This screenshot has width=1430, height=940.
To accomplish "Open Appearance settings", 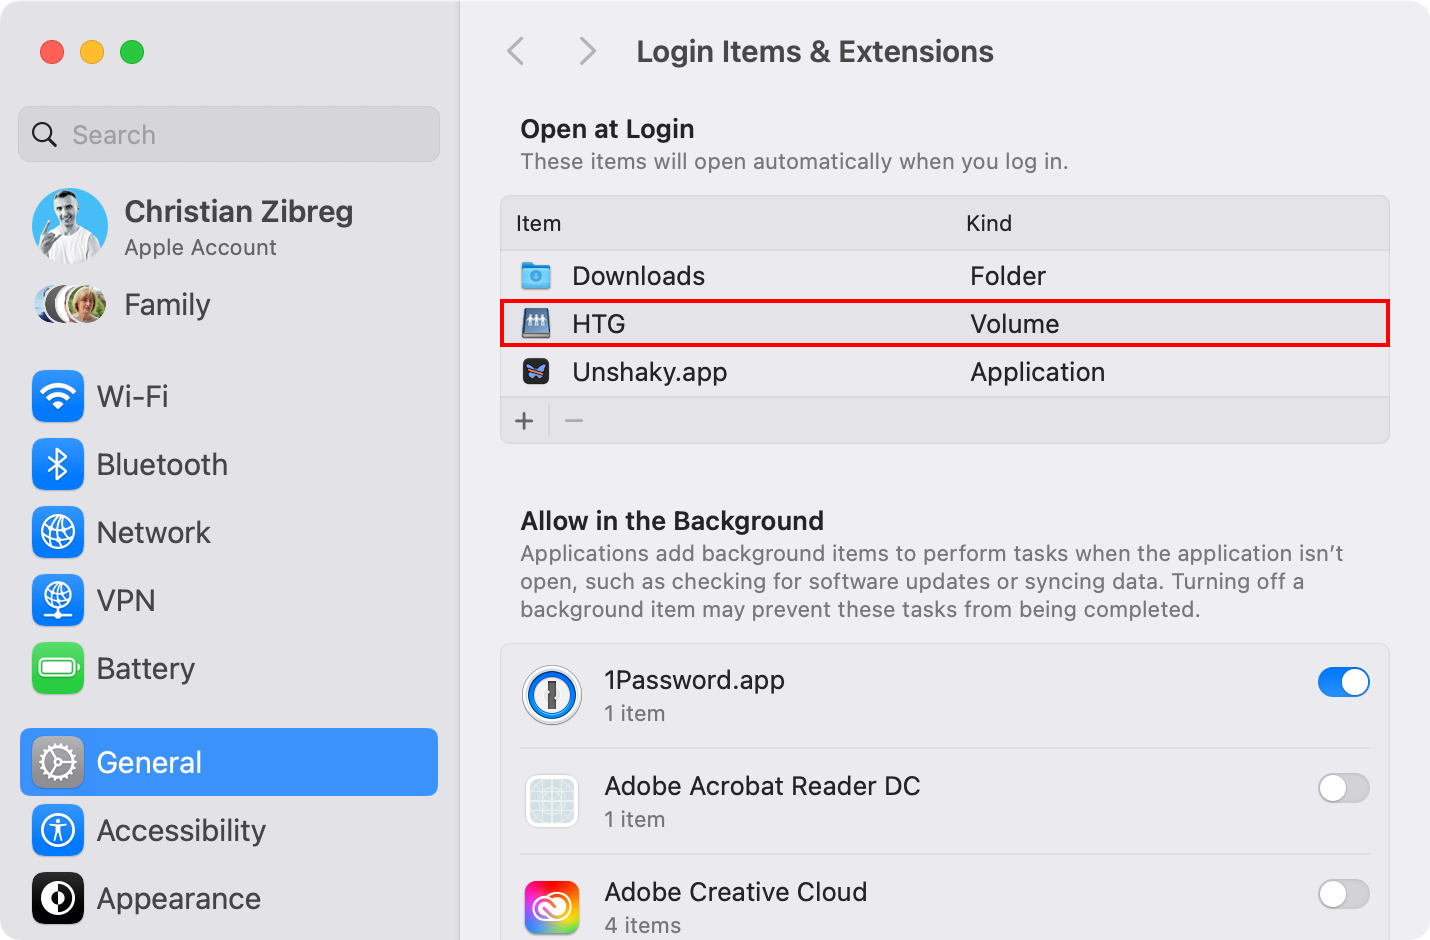I will [177, 898].
